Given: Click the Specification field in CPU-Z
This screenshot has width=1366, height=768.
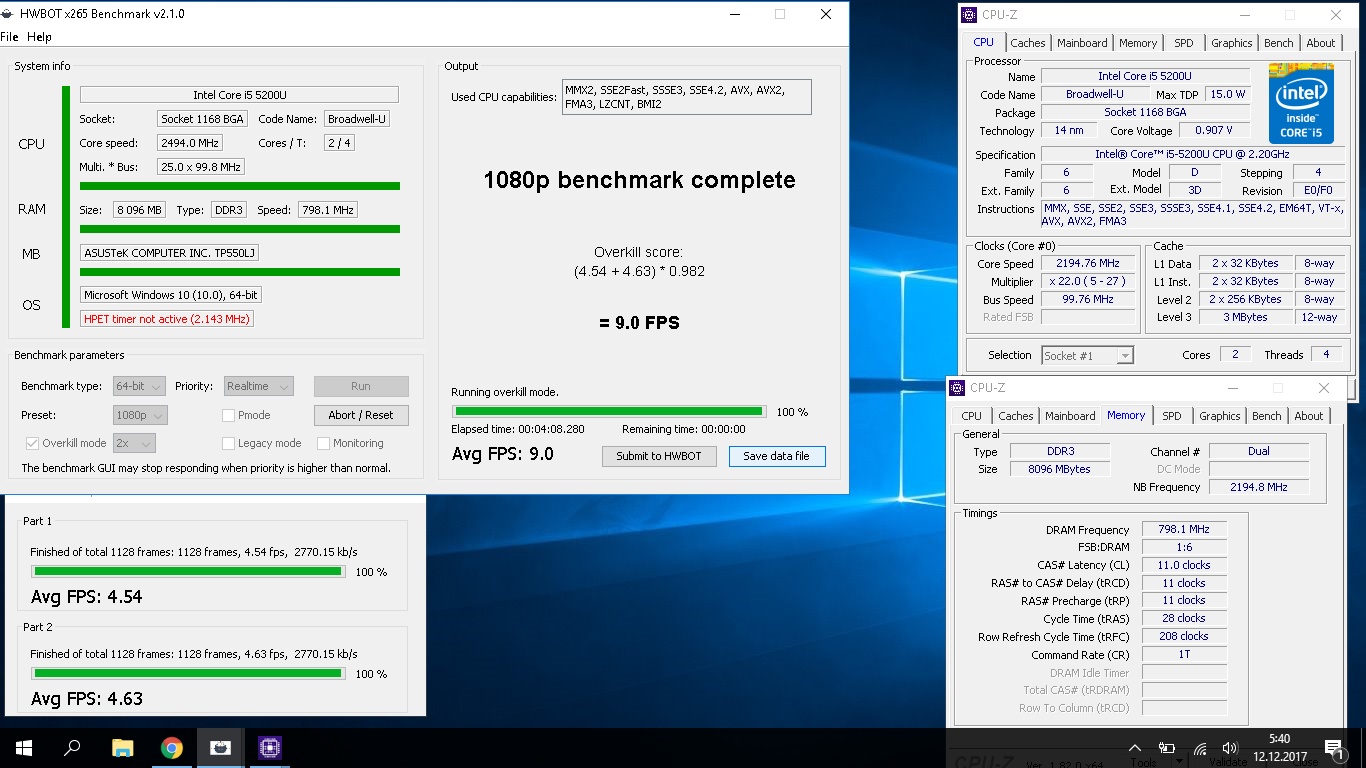Looking at the screenshot, I should click(x=1192, y=155).
